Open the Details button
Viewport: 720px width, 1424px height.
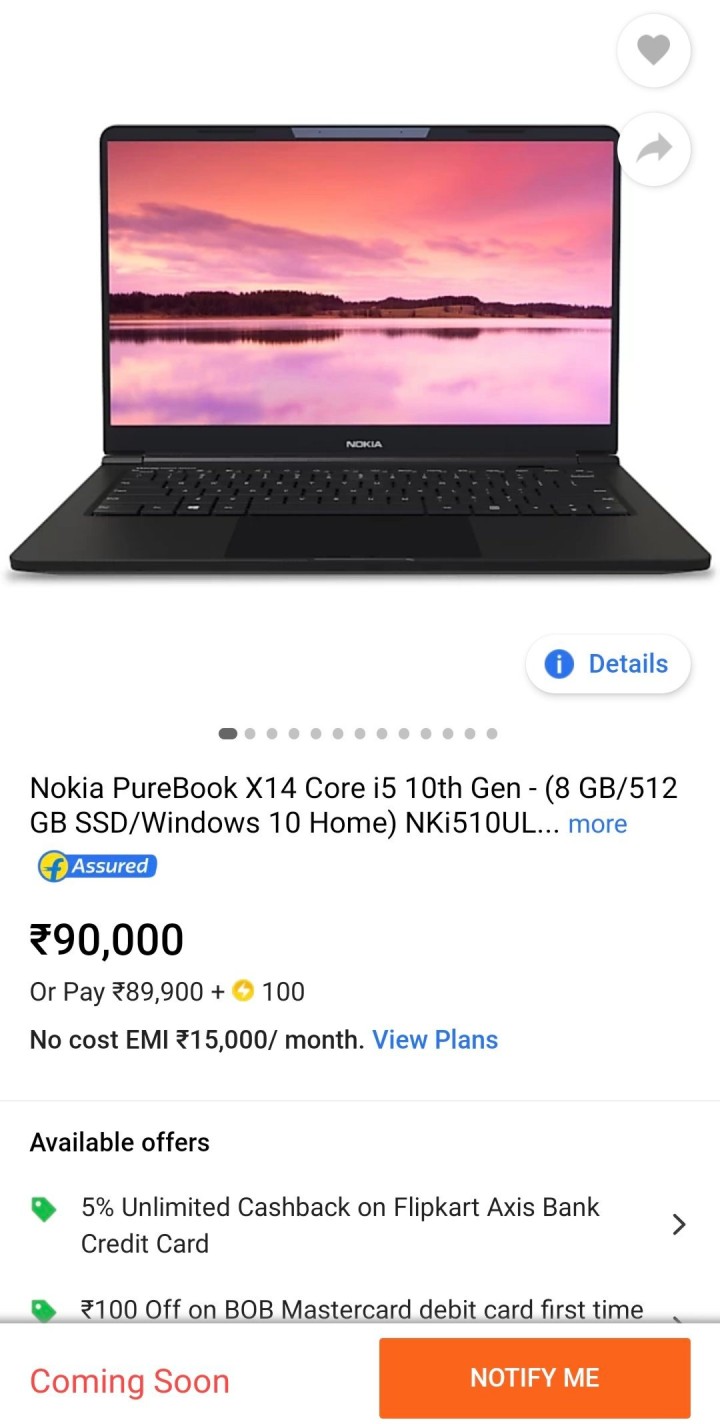coord(608,664)
